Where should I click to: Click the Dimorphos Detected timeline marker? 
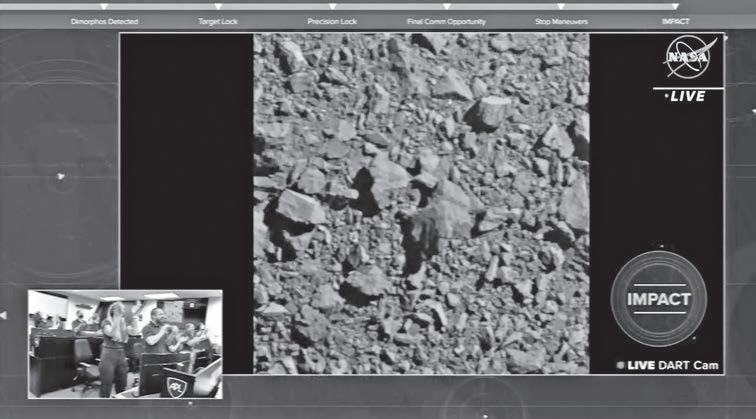click(104, 7)
